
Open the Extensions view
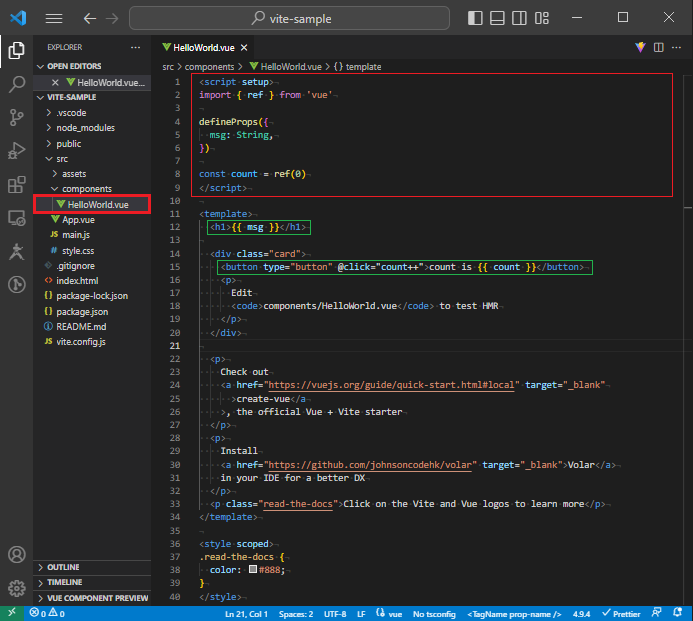(16, 184)
